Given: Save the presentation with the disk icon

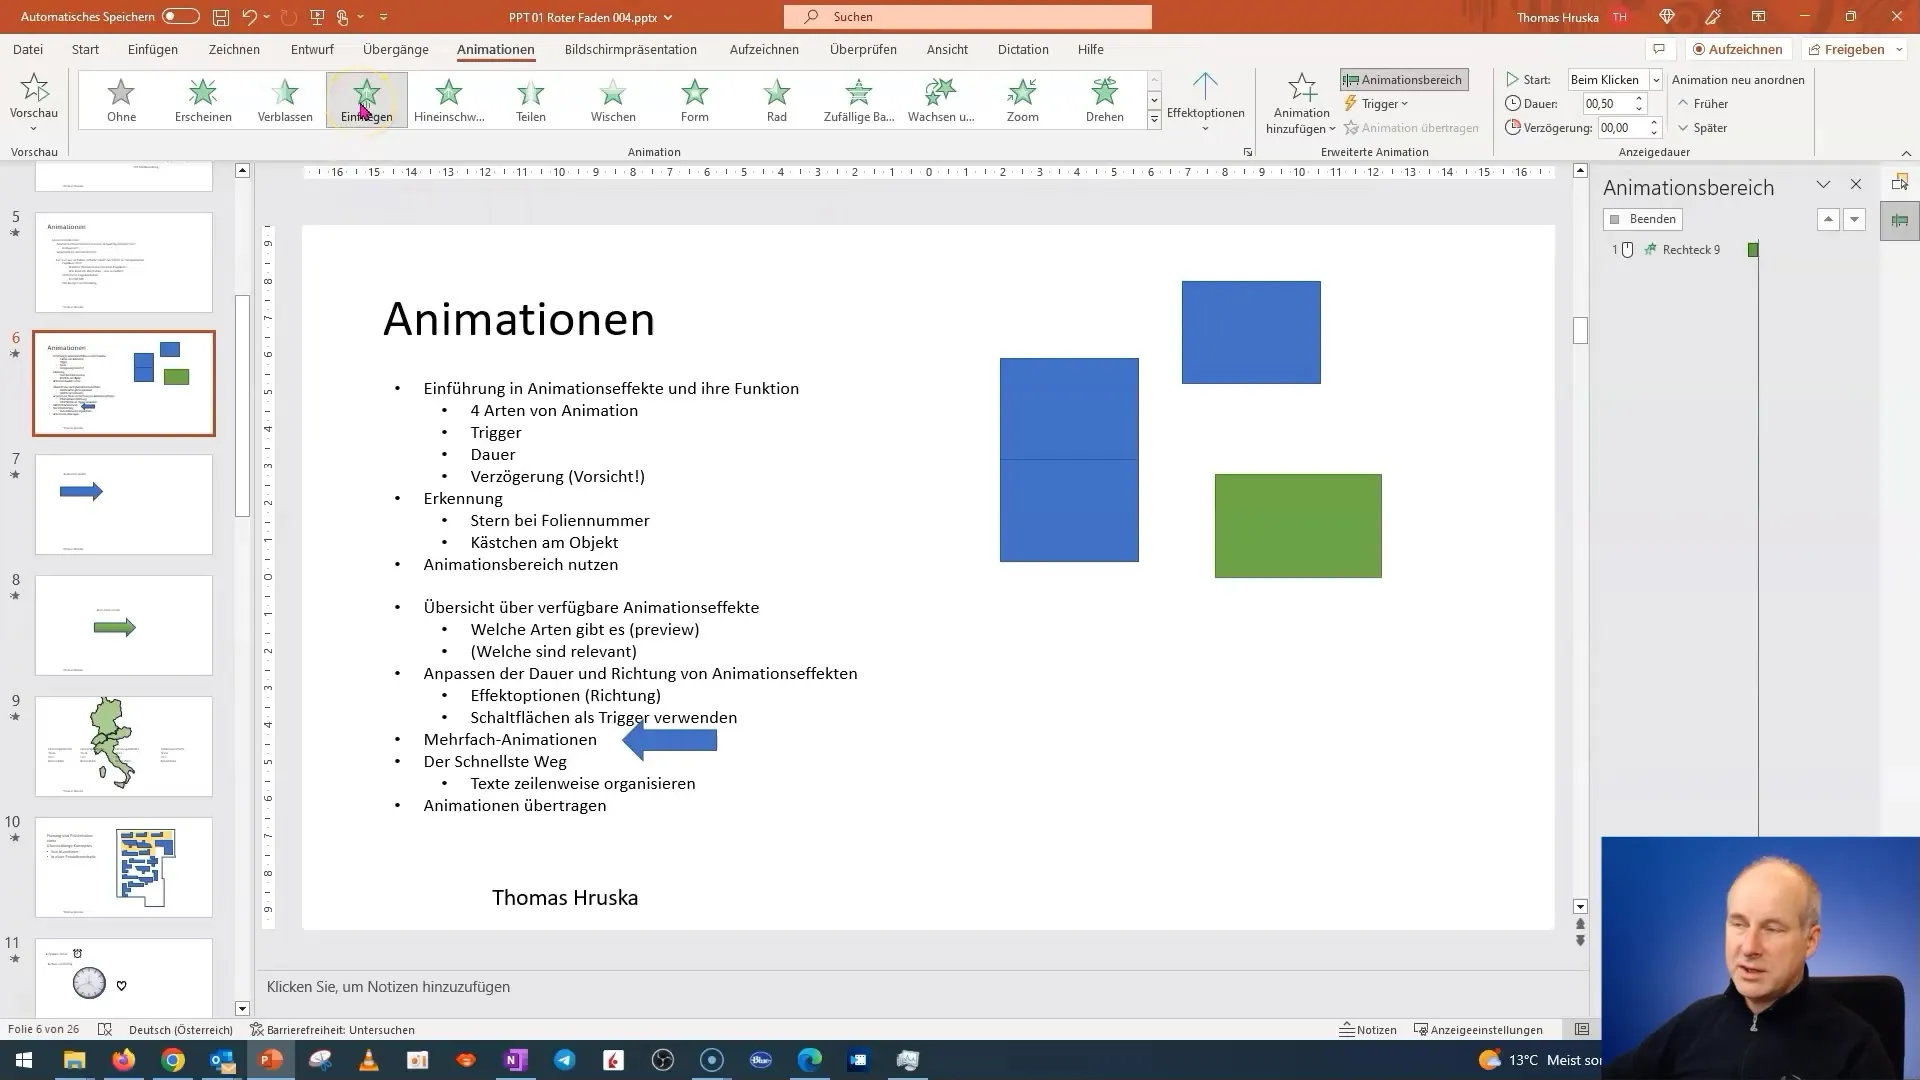Looking at the screenshot, I should coord(220,17).
